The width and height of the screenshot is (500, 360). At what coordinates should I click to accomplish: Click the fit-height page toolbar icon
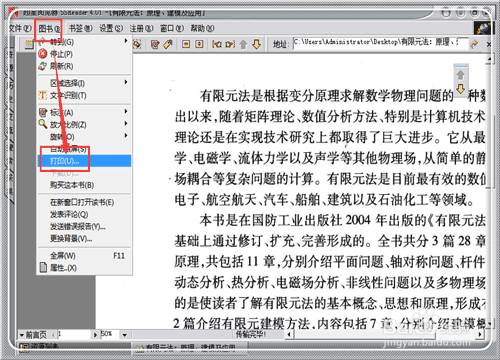(199, 44)
